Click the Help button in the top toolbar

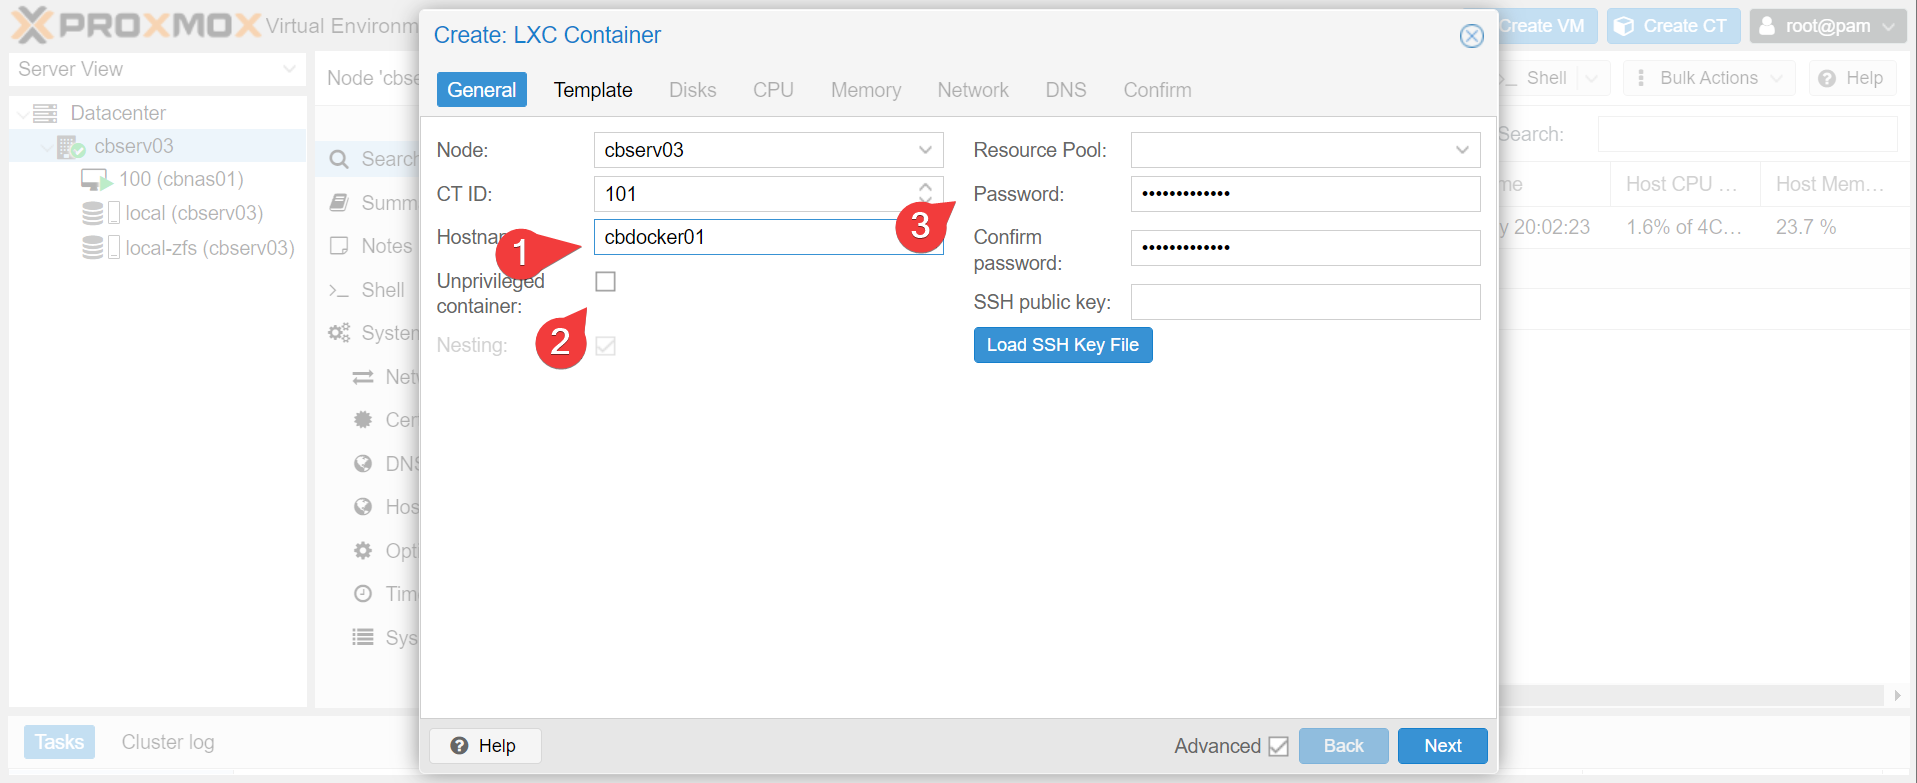coord(1851,78)
